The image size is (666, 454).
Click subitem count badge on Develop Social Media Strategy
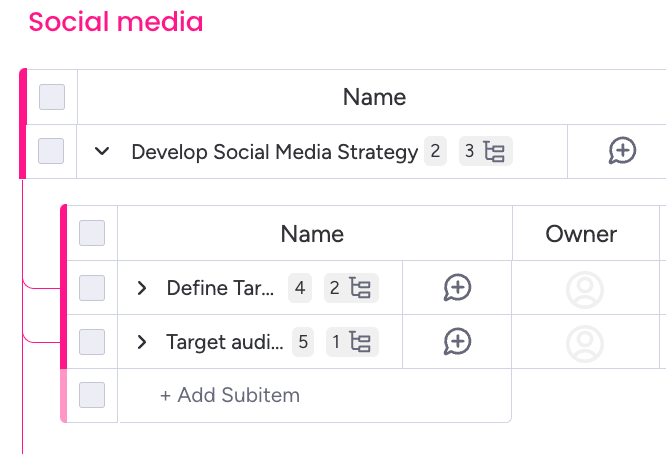pyautogui.click(x=485, y=152)
